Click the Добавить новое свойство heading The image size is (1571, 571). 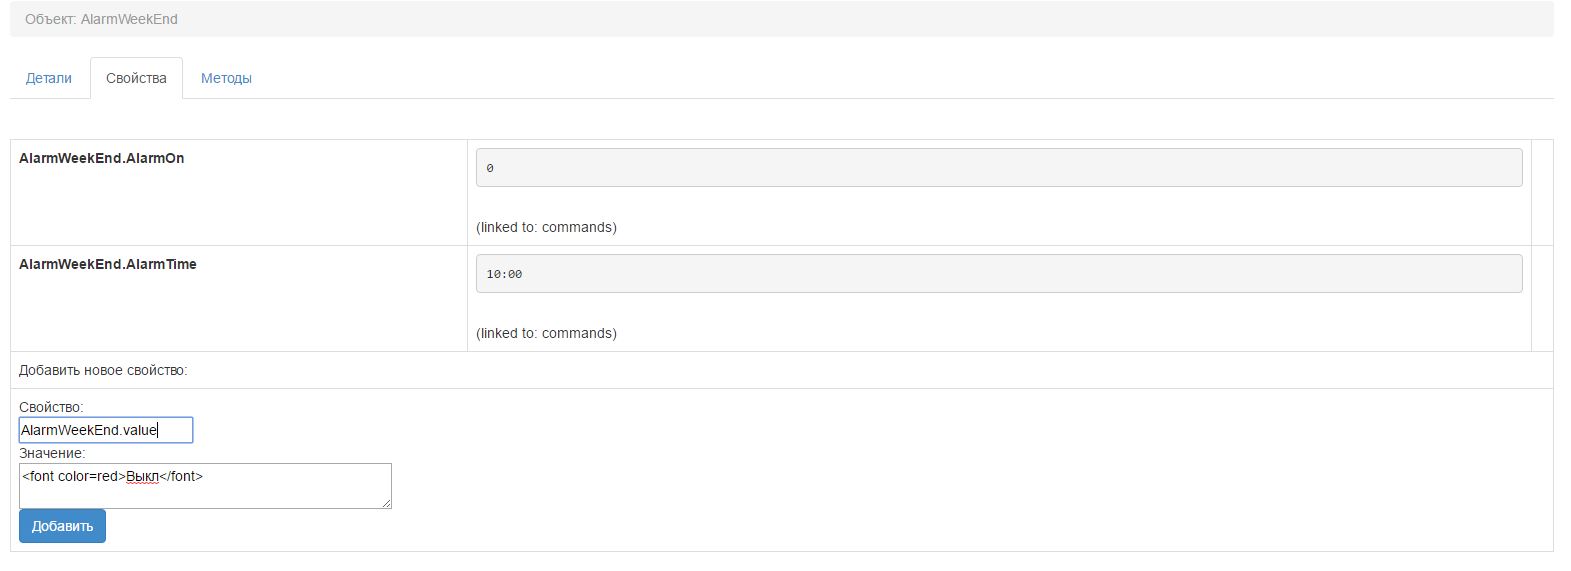coord(103,370)
